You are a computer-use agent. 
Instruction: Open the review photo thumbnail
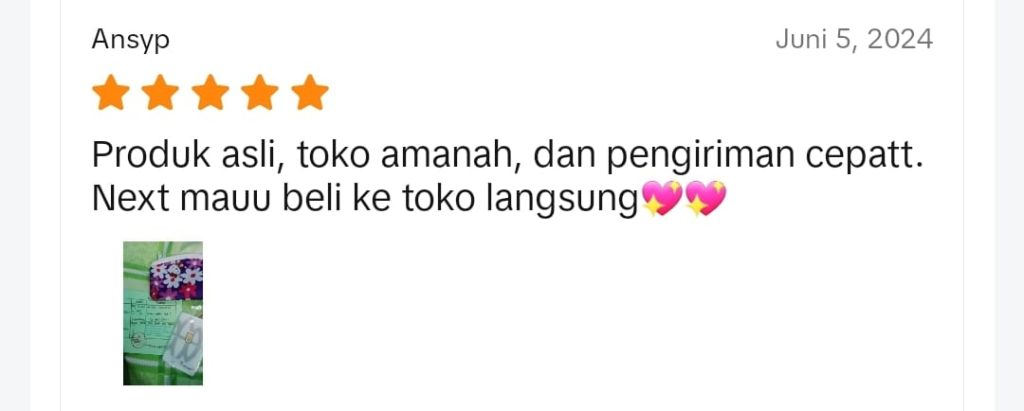coord(163,313)
